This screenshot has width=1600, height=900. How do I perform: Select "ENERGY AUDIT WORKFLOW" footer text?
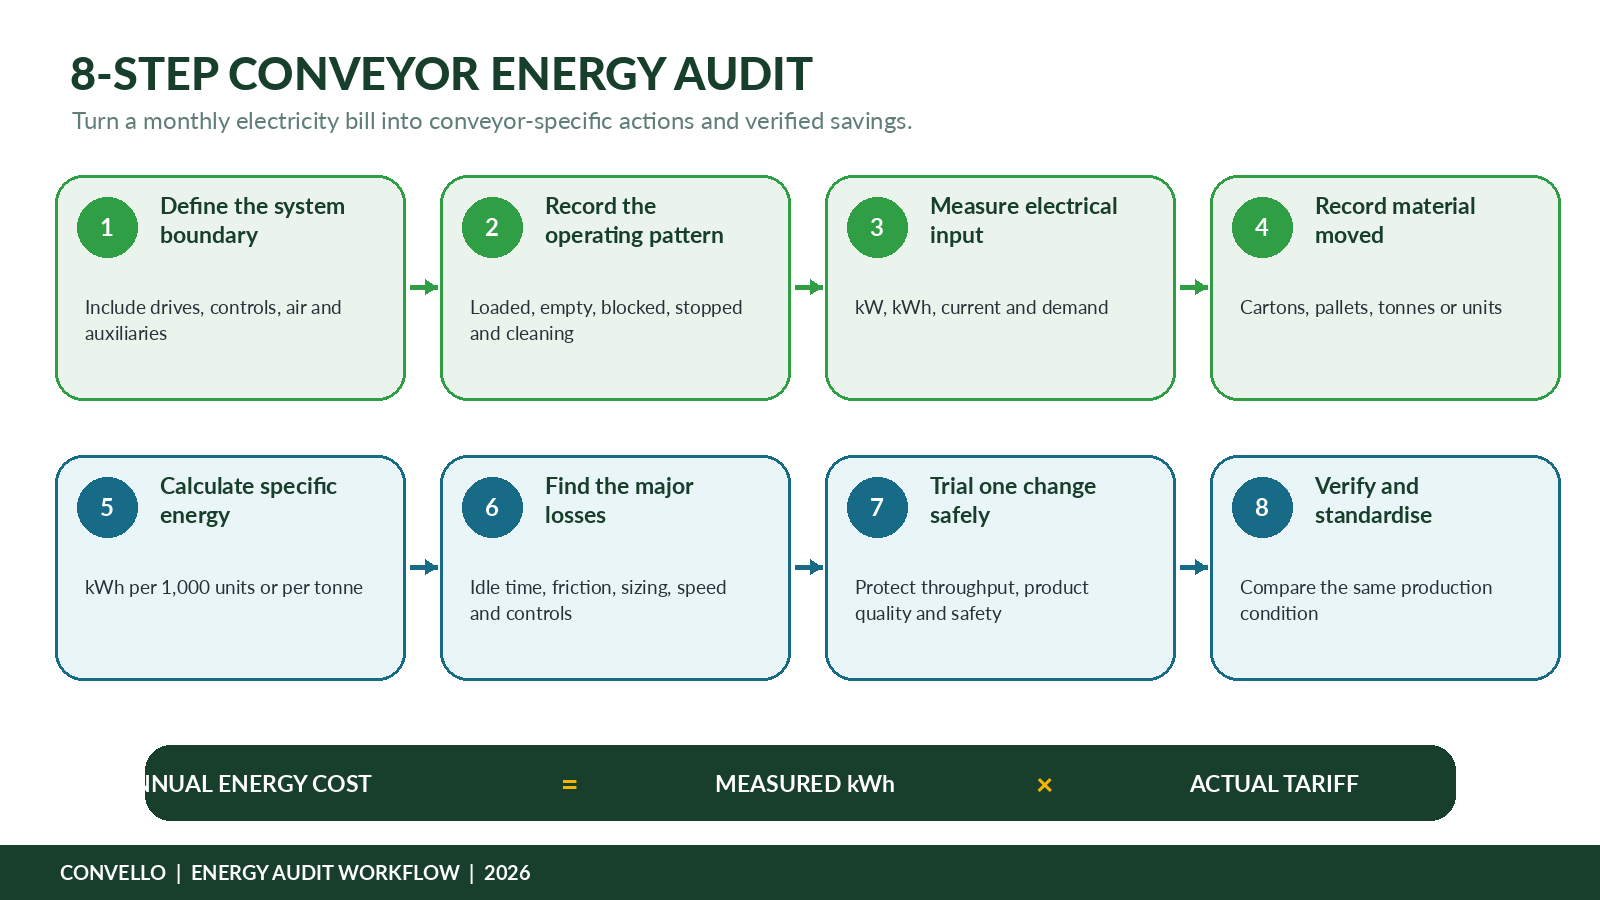coord(325,873)
